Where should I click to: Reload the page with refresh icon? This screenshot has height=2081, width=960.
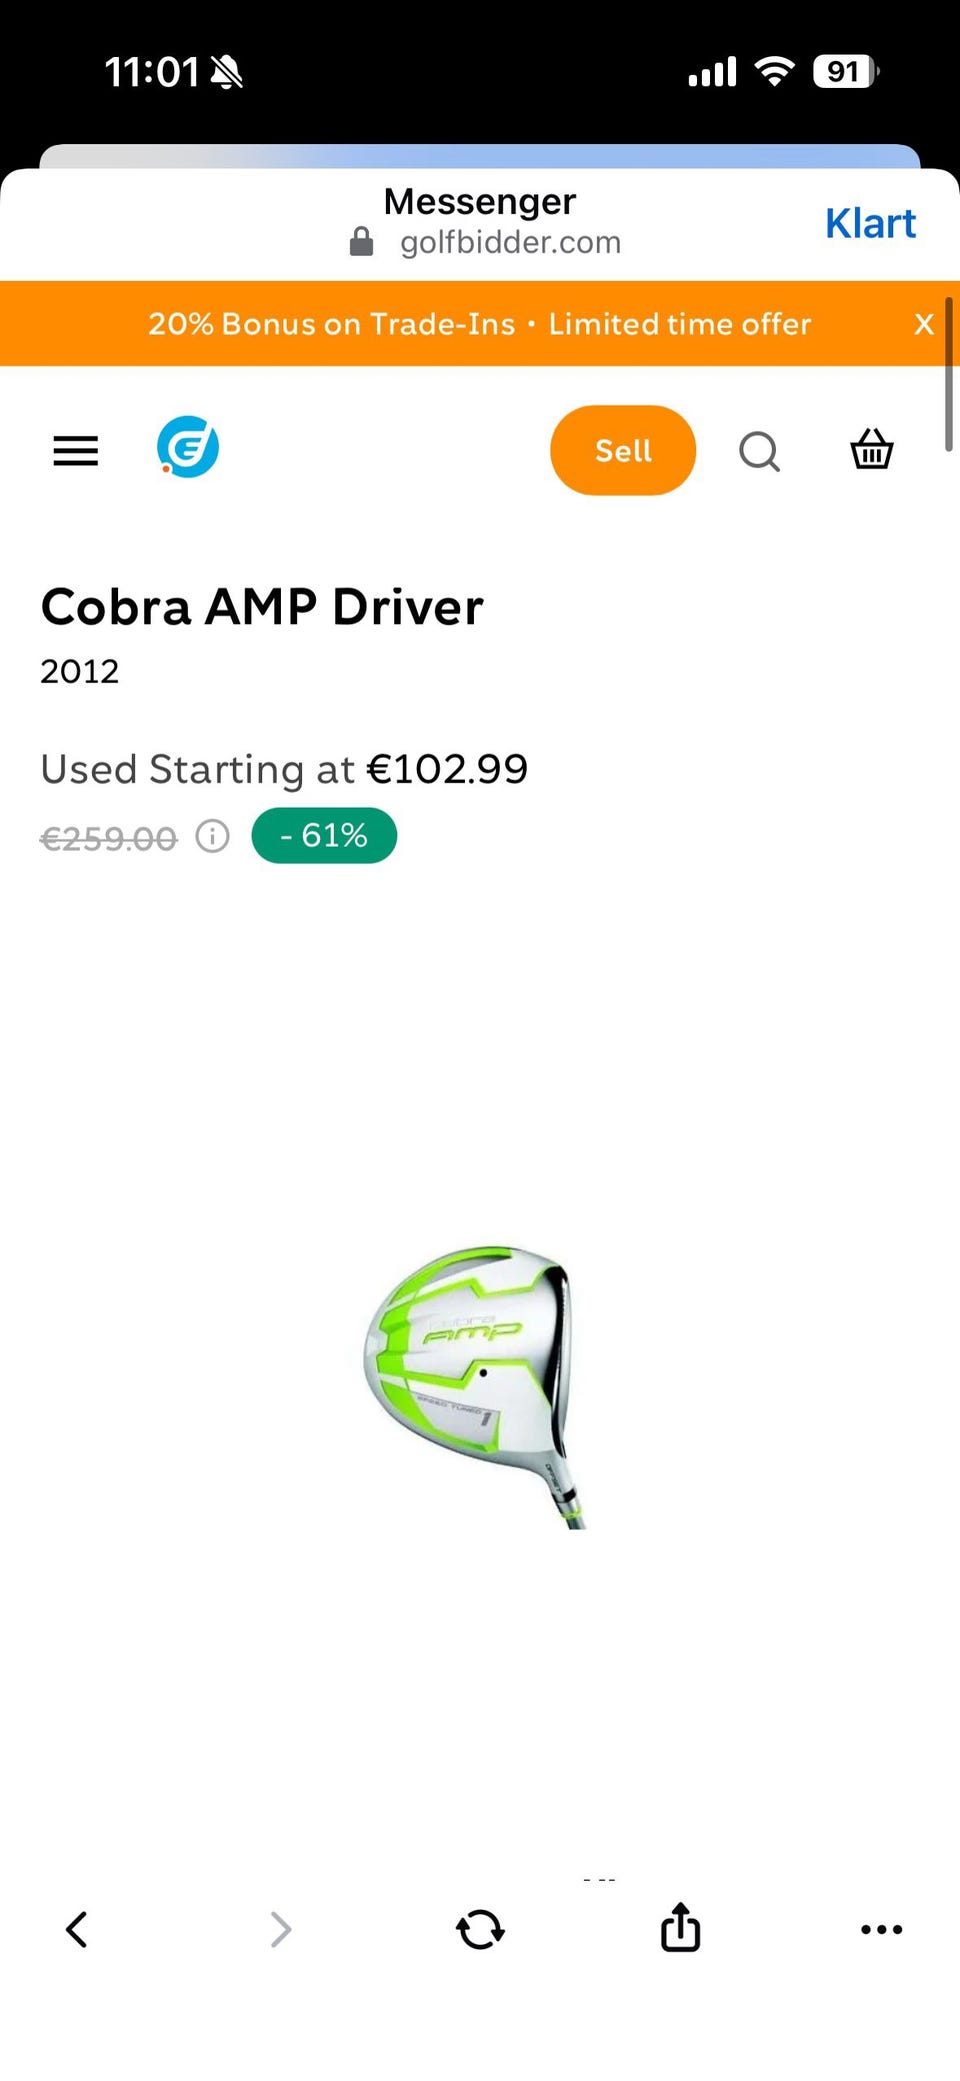480,1929
